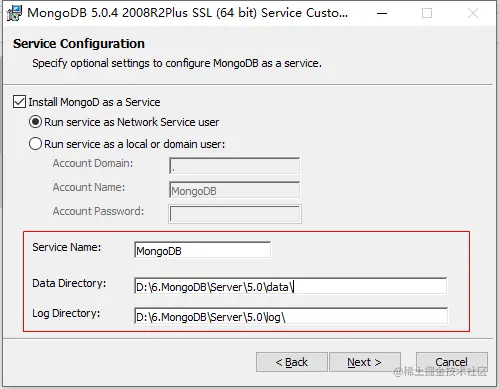
Task: Click the 'Account Password:' label
Action: pos(98,211)
